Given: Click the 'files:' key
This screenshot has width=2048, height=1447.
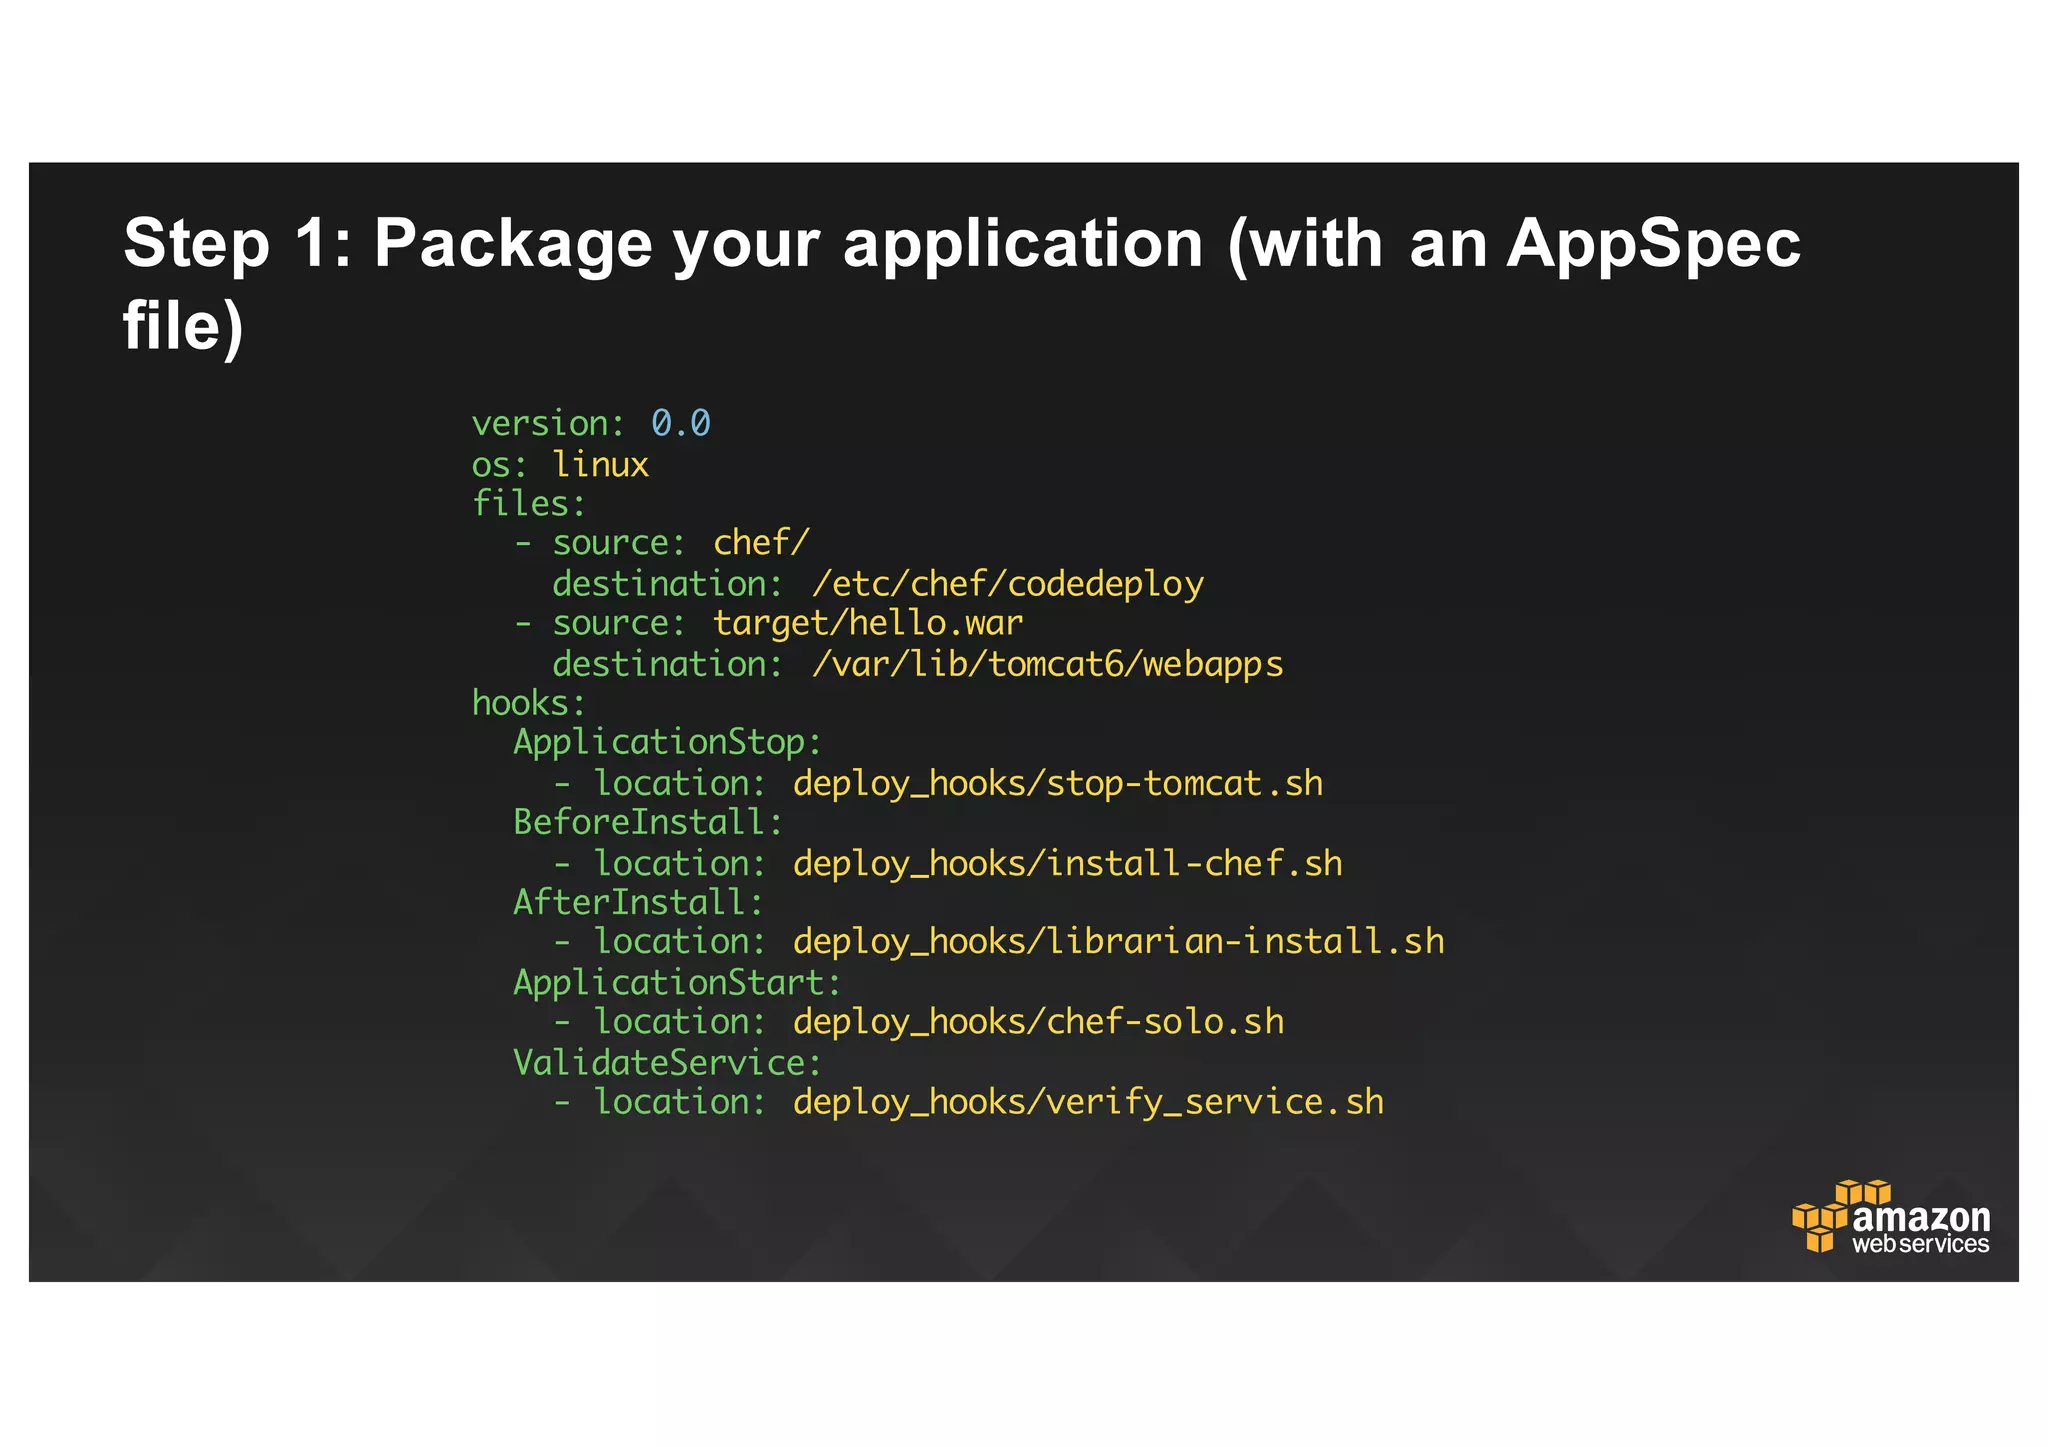Looking at the screenshot, I should tap(528, 503).
